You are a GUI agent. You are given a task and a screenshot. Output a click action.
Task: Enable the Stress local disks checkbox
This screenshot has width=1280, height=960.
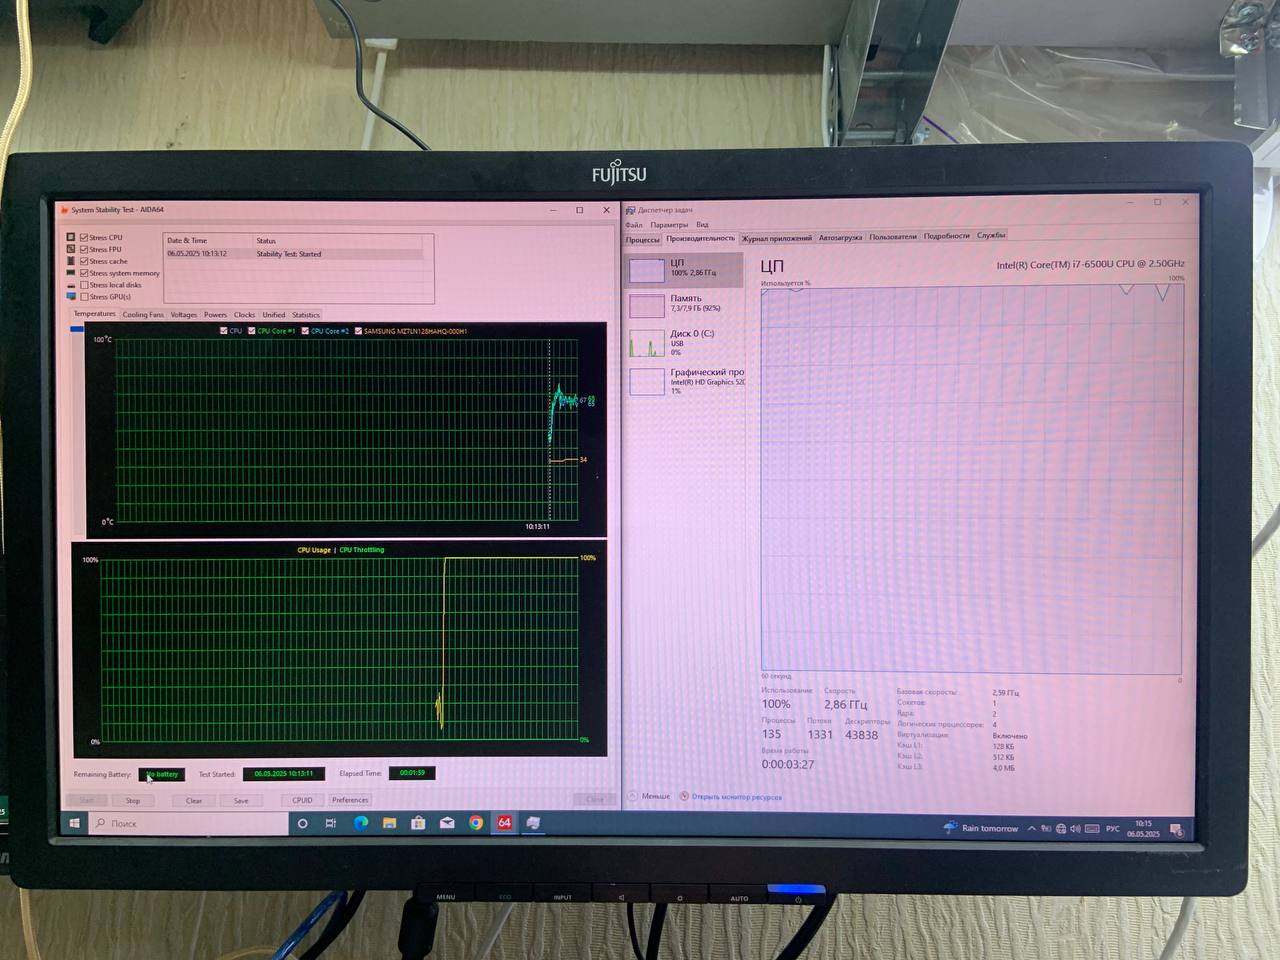(84, 285)
